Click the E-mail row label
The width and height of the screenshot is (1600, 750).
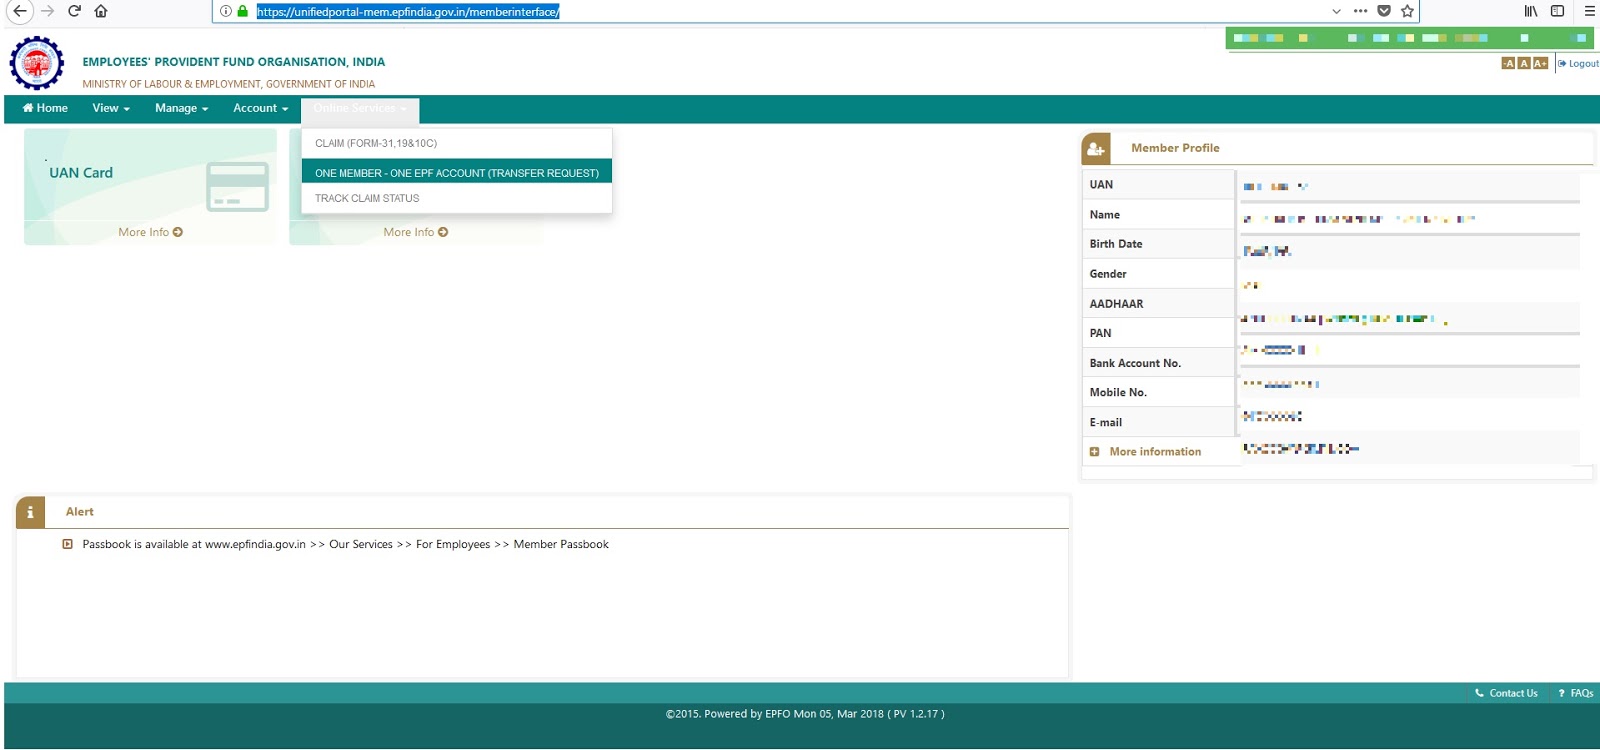(x=1106, y=422)
